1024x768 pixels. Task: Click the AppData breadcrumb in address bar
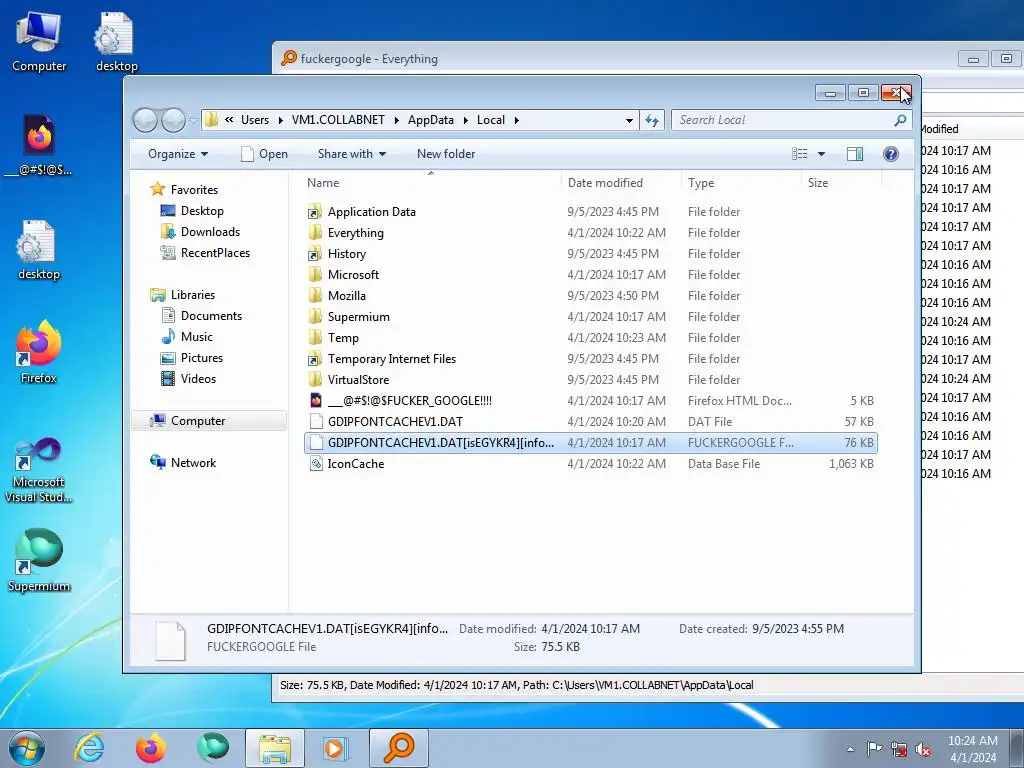[431, 120]
